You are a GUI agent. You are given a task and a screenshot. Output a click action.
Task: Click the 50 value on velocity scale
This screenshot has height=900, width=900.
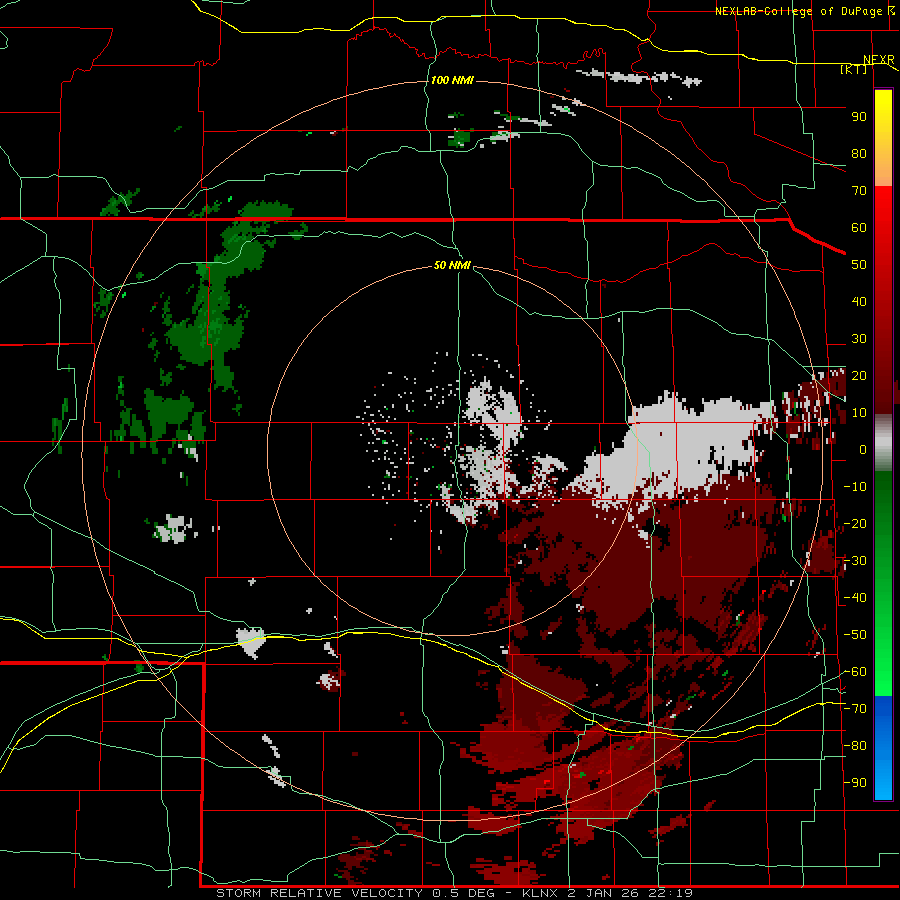point(859,265)
